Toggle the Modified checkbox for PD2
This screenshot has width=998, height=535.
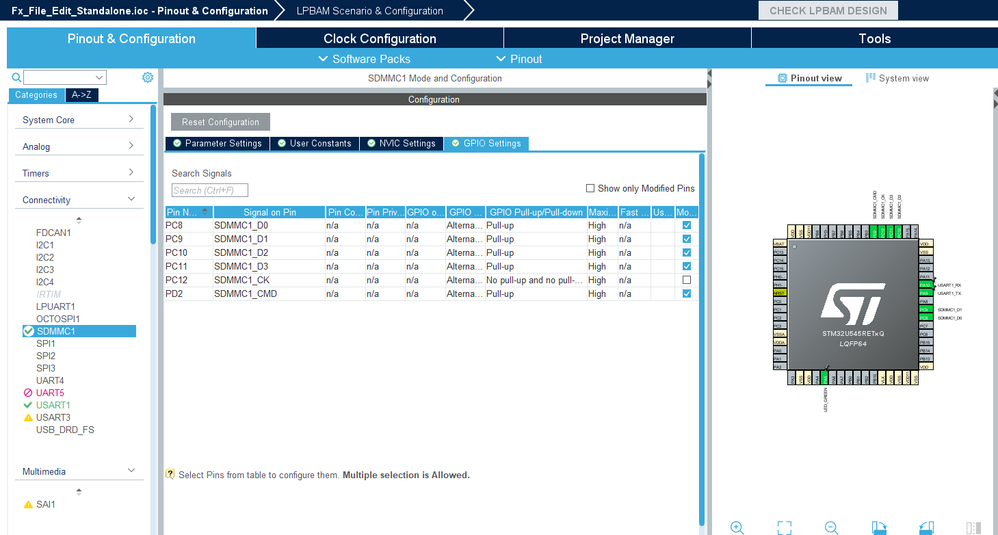point(686,293)
